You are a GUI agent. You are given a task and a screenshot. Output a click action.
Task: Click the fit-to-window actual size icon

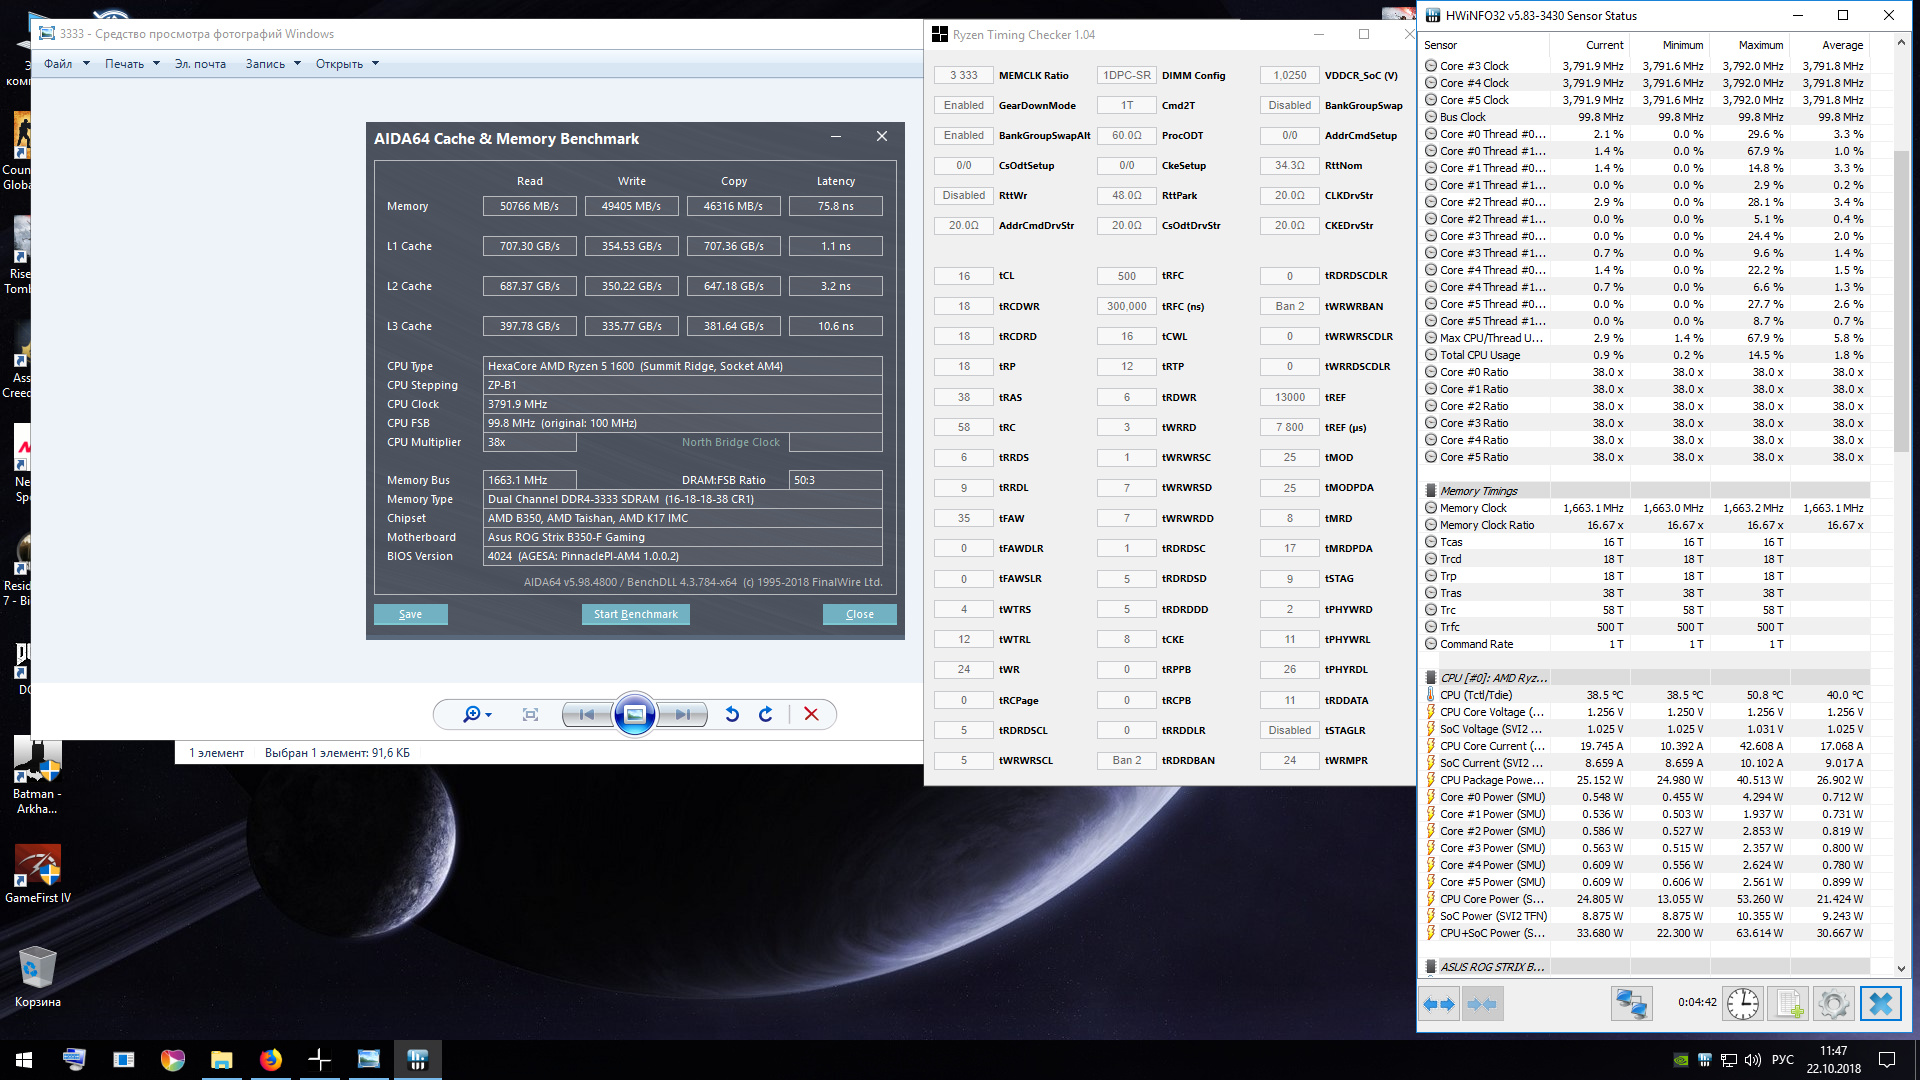pyautogui.click(x=530, y=714)
